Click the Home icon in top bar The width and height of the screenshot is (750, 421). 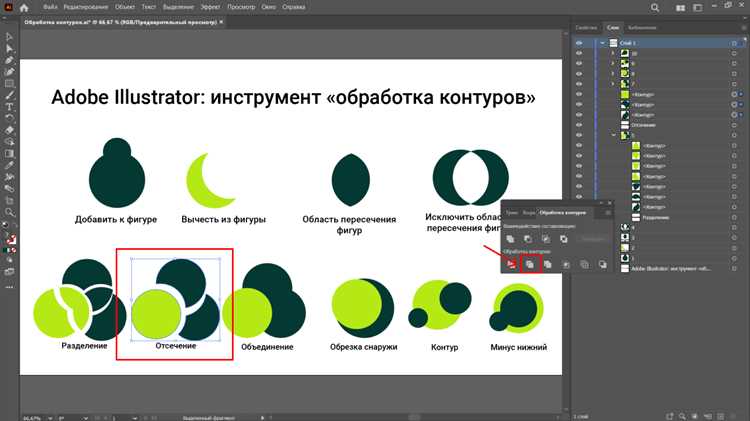tap(24, 7)
